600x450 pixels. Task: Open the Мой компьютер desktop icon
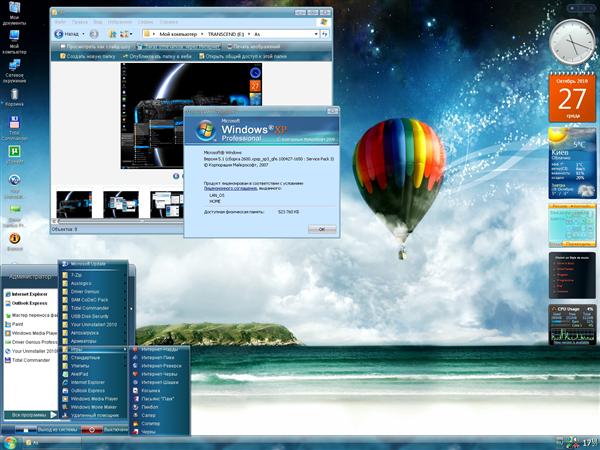click(14, 41)
